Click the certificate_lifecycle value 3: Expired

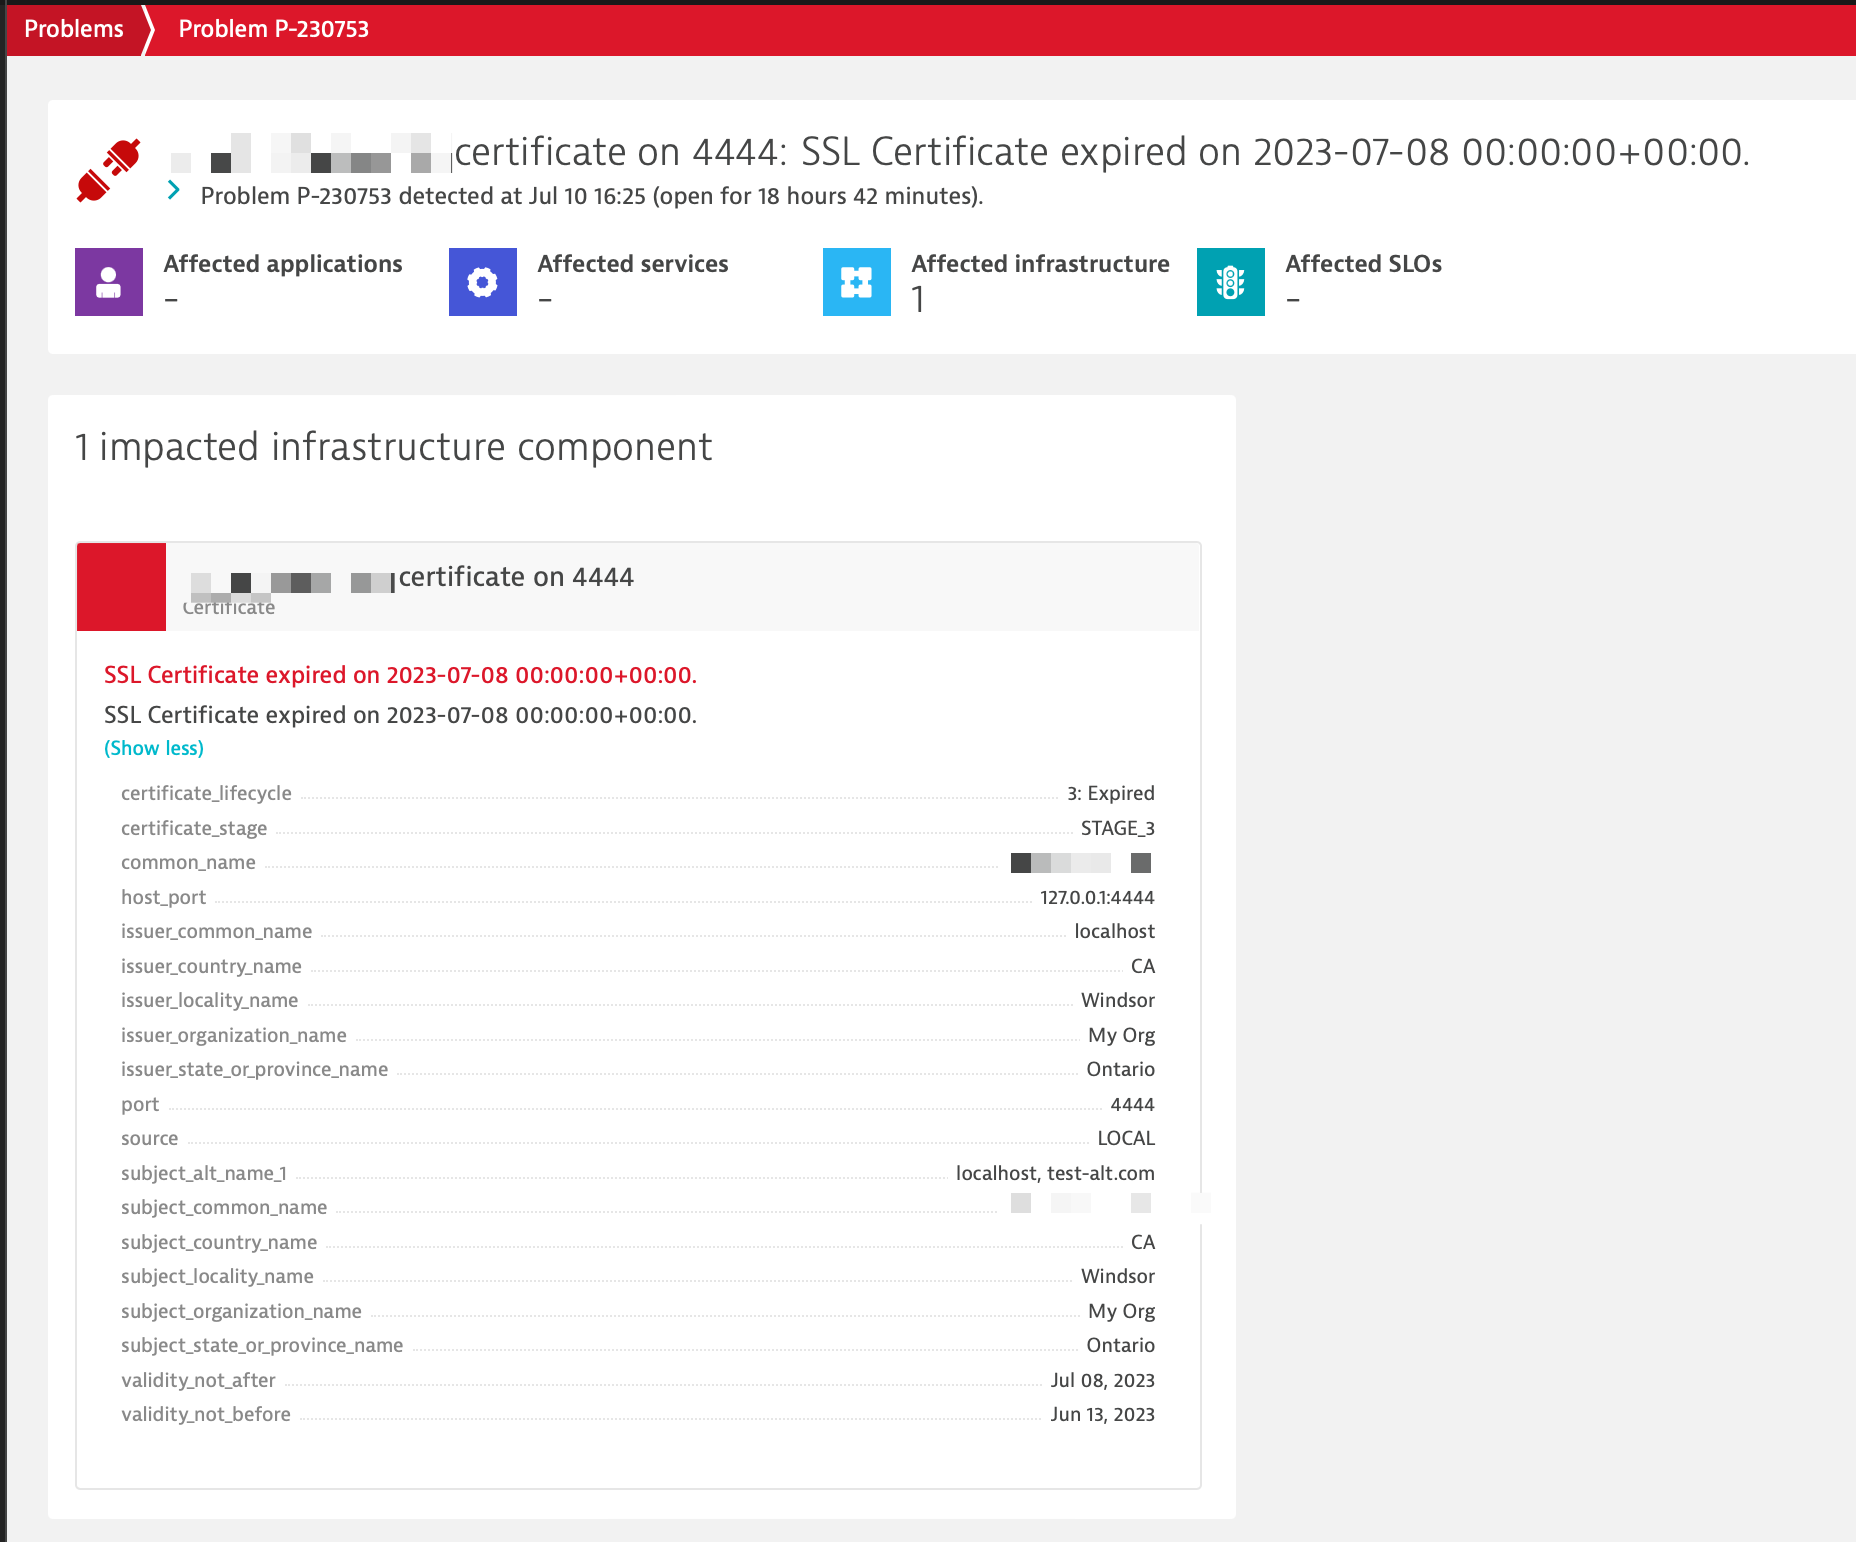pyautogui.click(x=1109, y=793)
